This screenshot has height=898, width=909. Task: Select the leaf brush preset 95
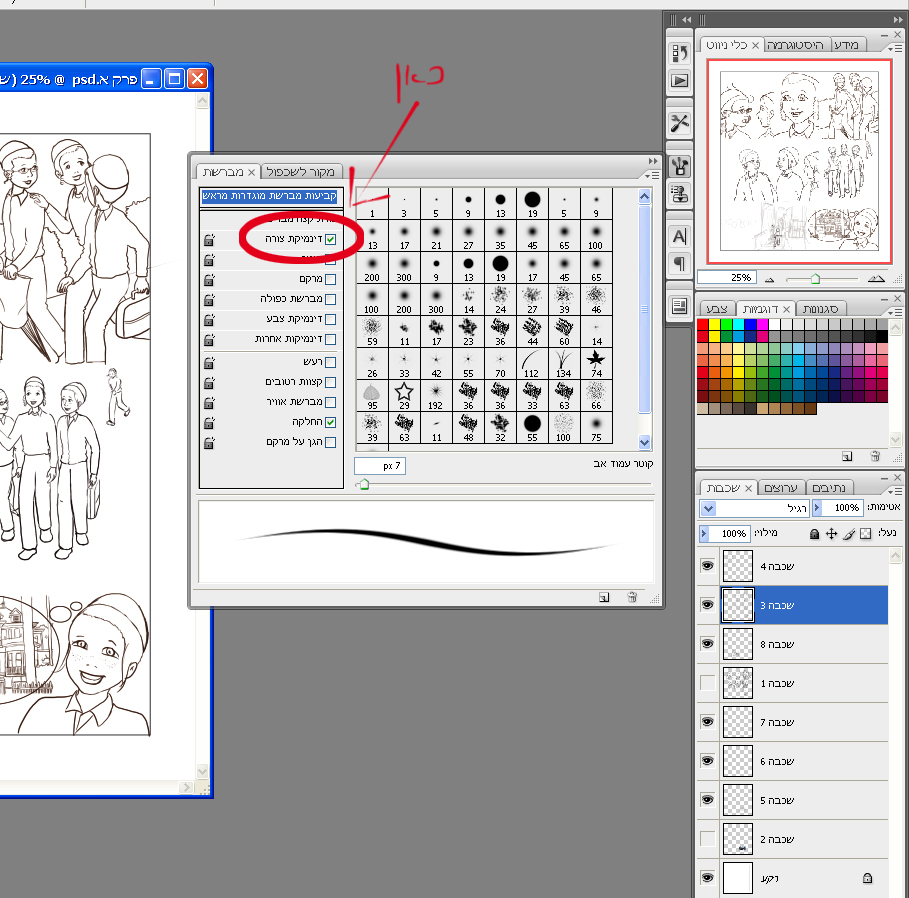click(x=372, y=396)
